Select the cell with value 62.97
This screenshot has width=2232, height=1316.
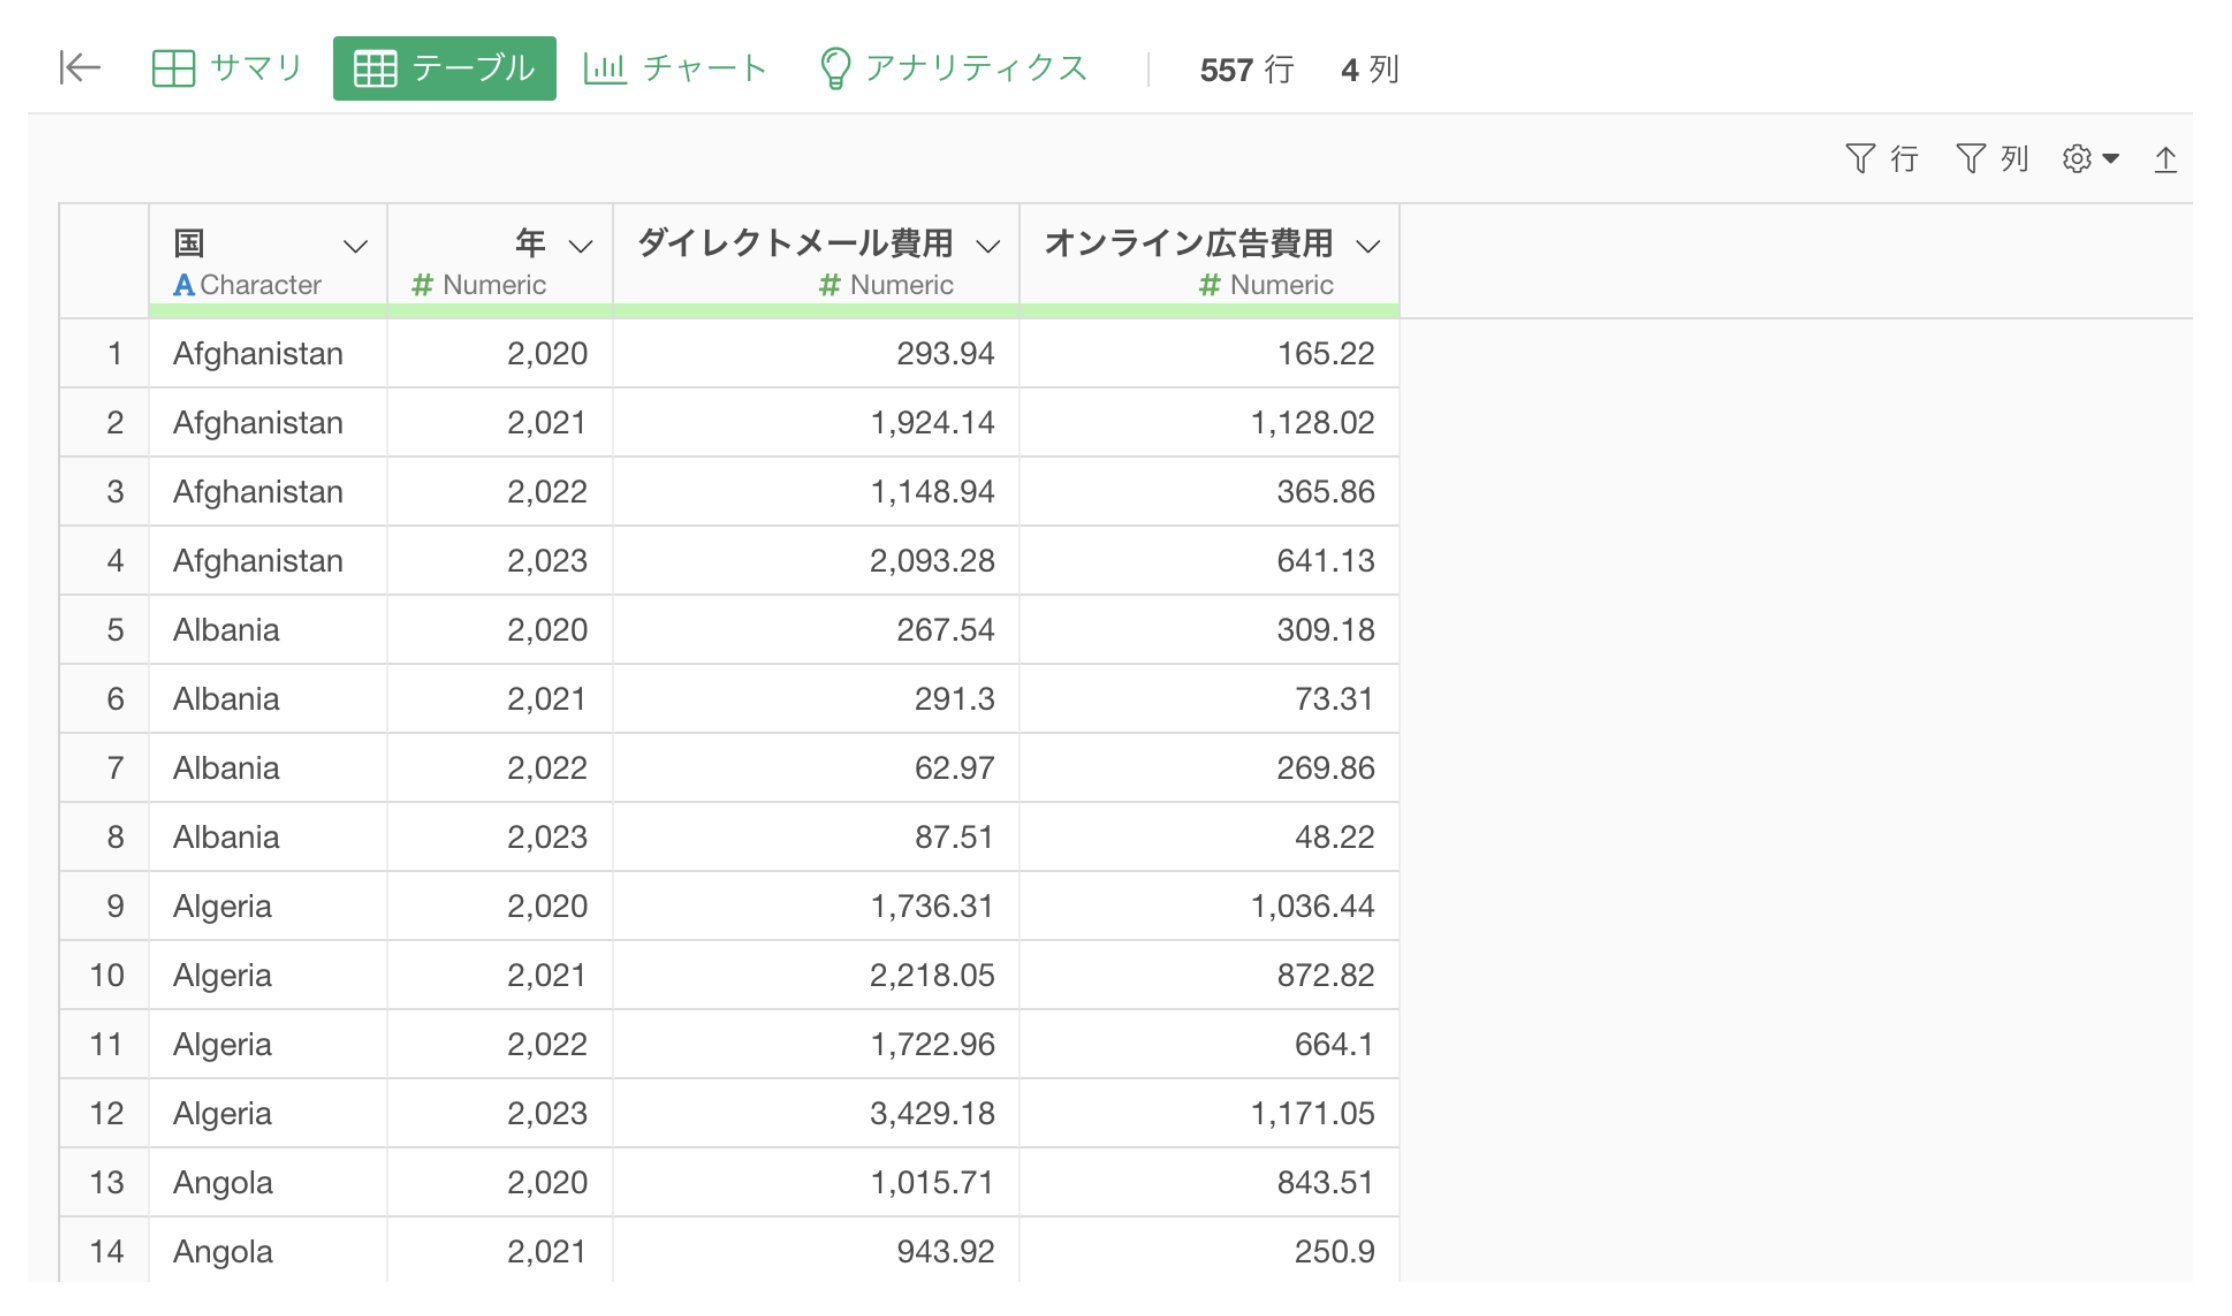click(x=816, y=767)
